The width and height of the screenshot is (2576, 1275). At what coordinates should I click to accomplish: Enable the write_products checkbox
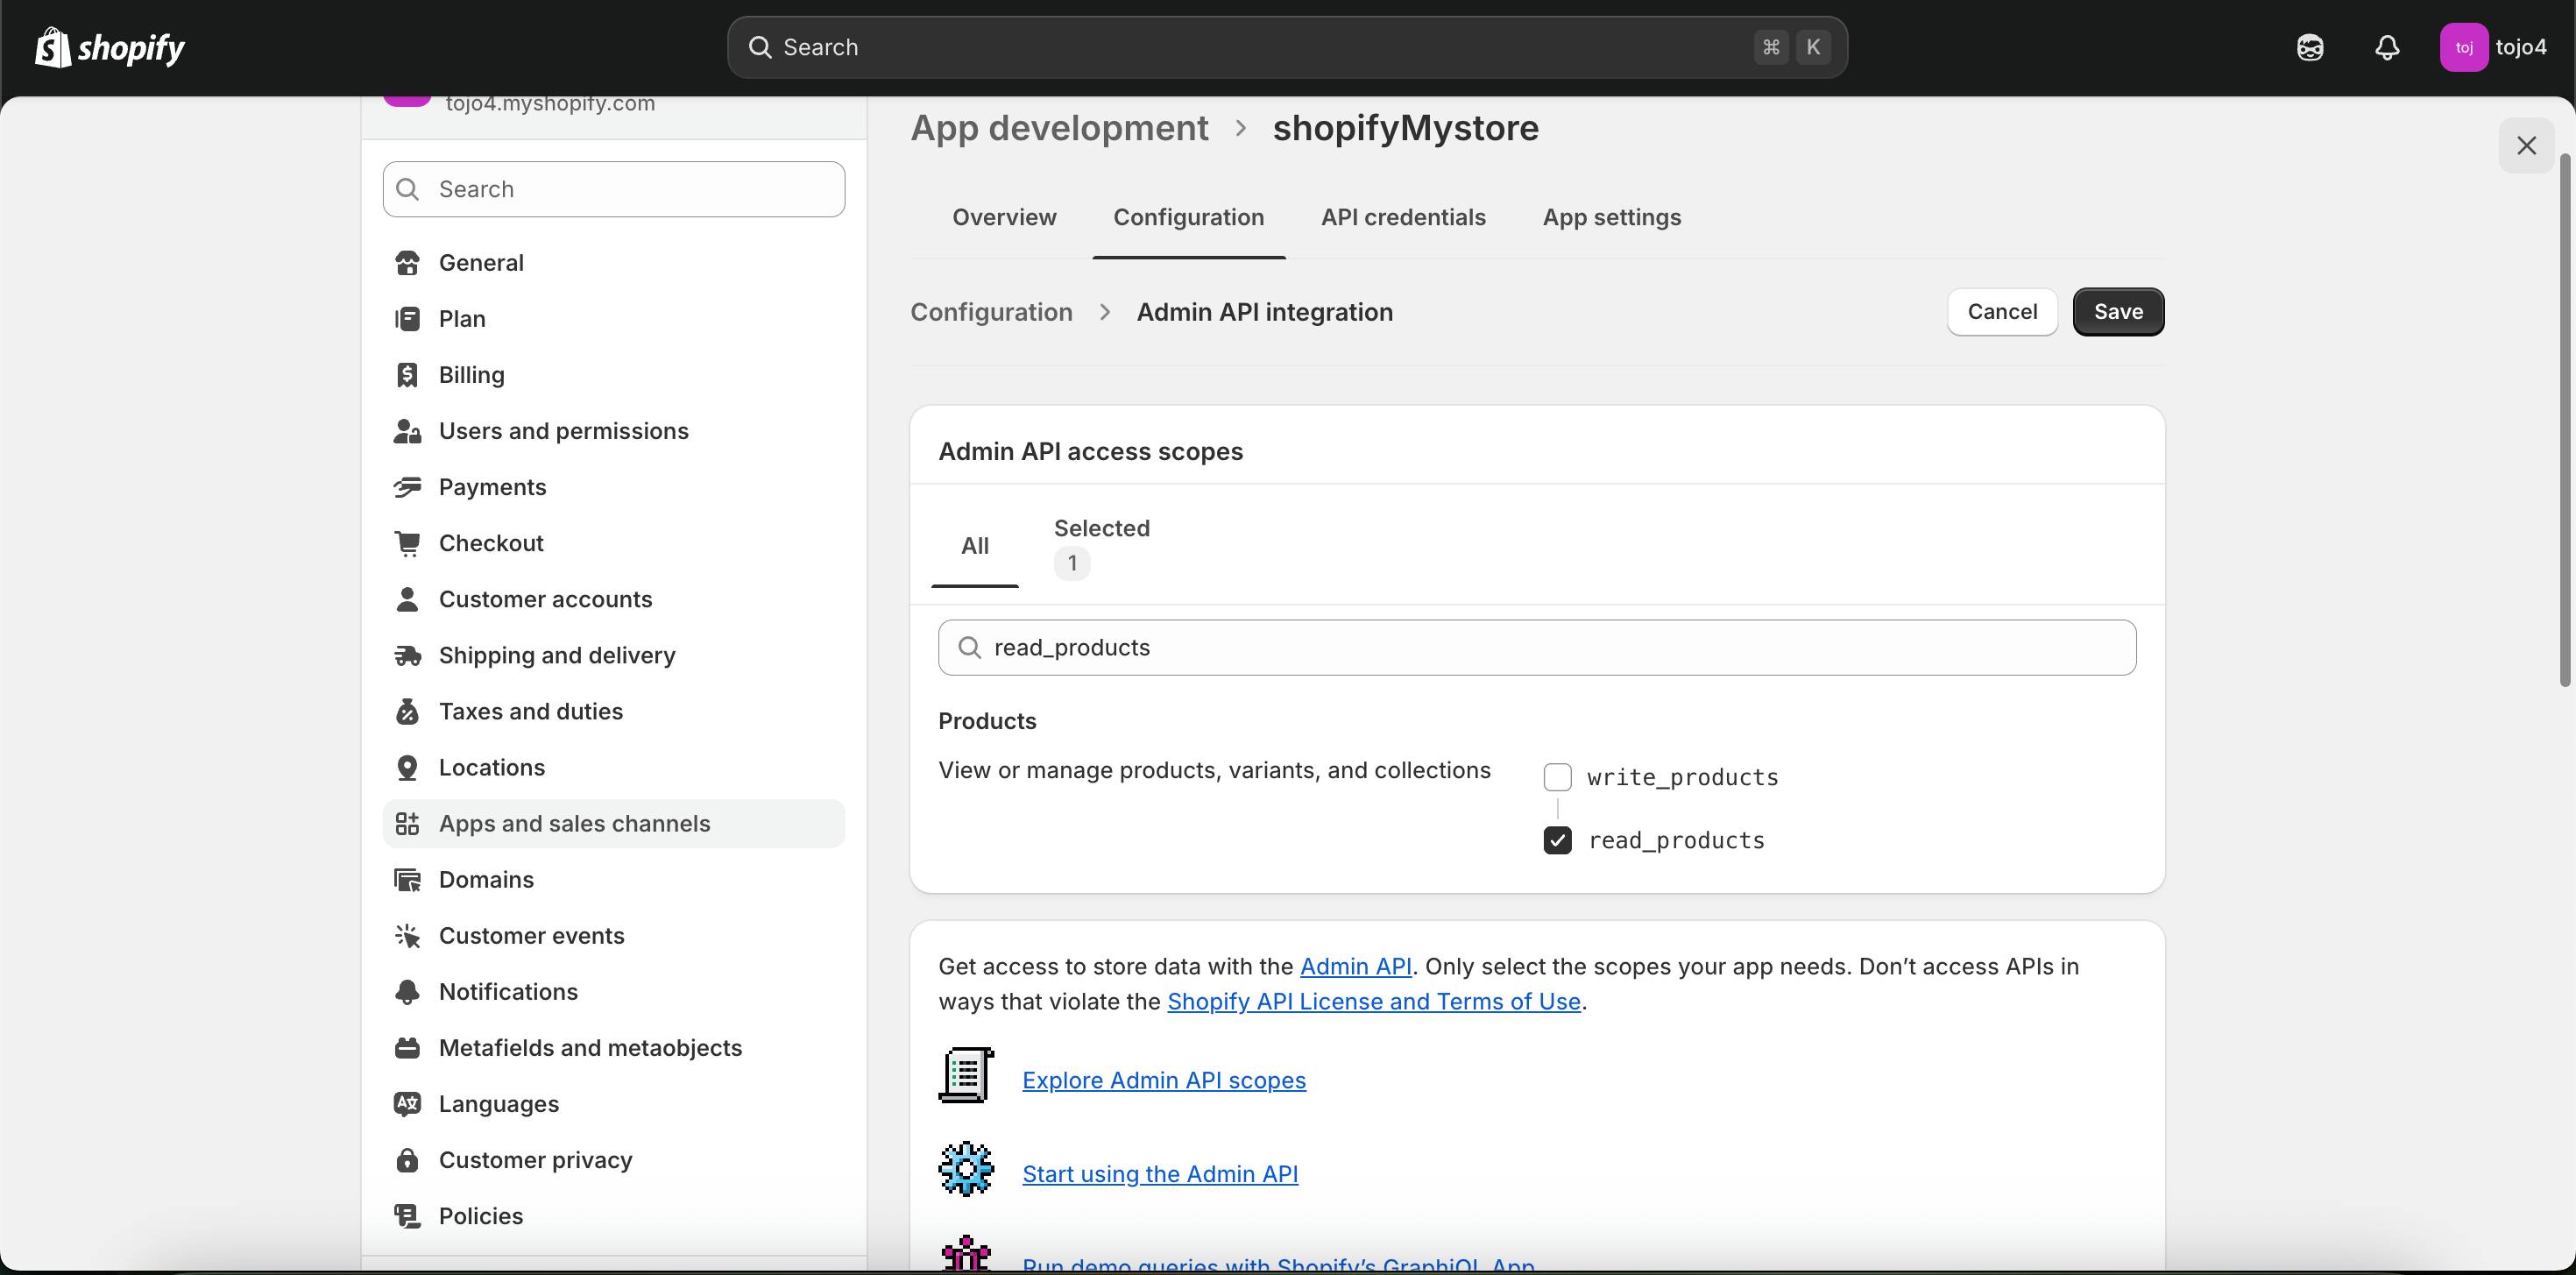(x=1557, y=777)
